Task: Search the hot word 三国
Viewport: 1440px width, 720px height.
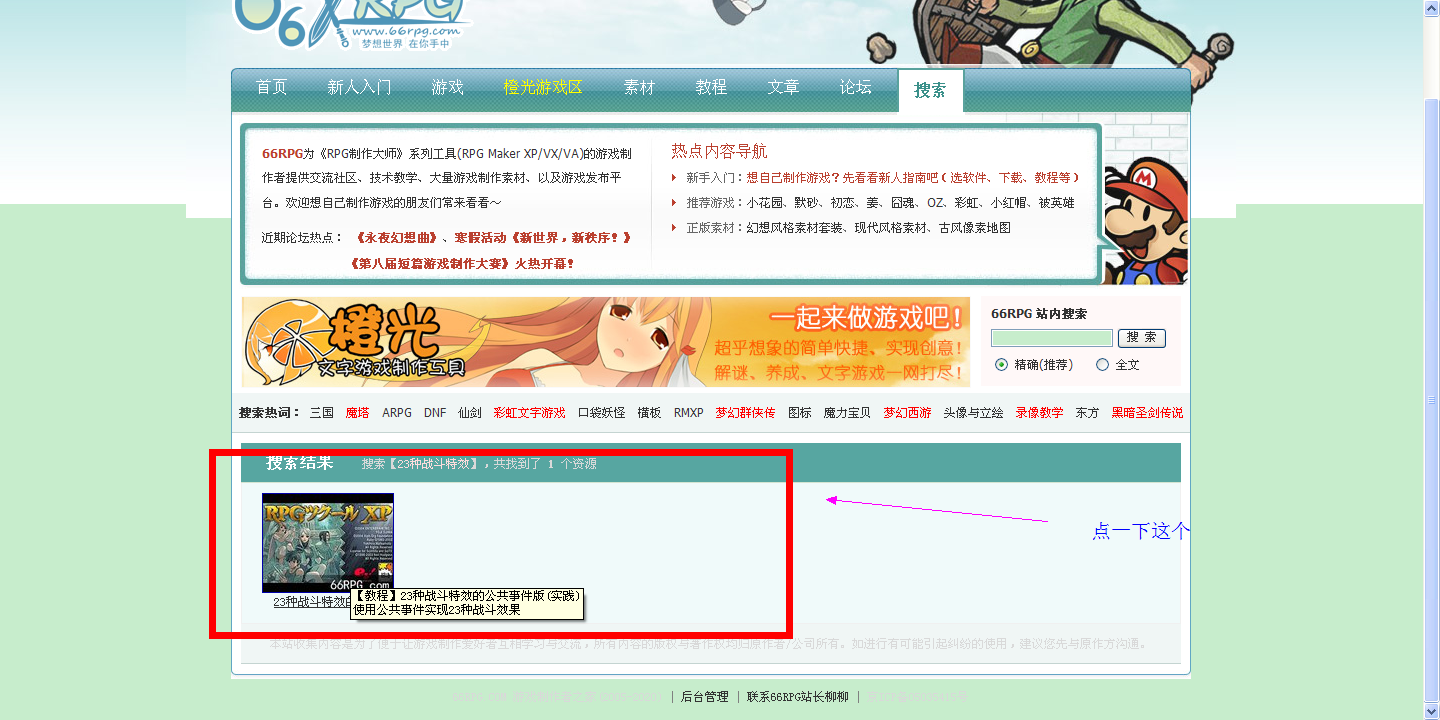Action: 322,412
